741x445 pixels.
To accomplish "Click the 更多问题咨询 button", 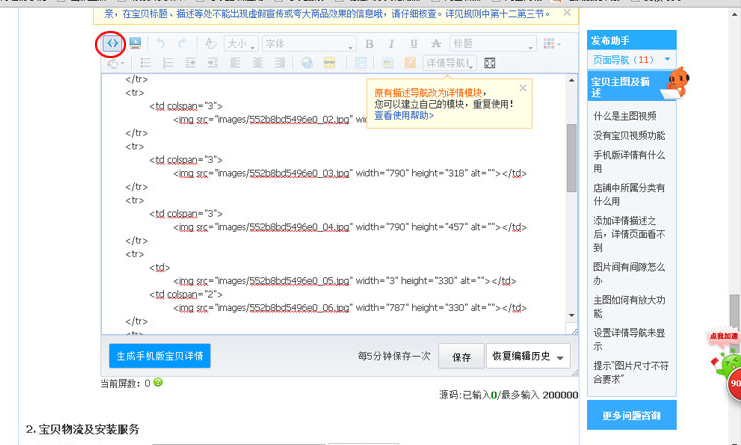I will tap(631, 415).
